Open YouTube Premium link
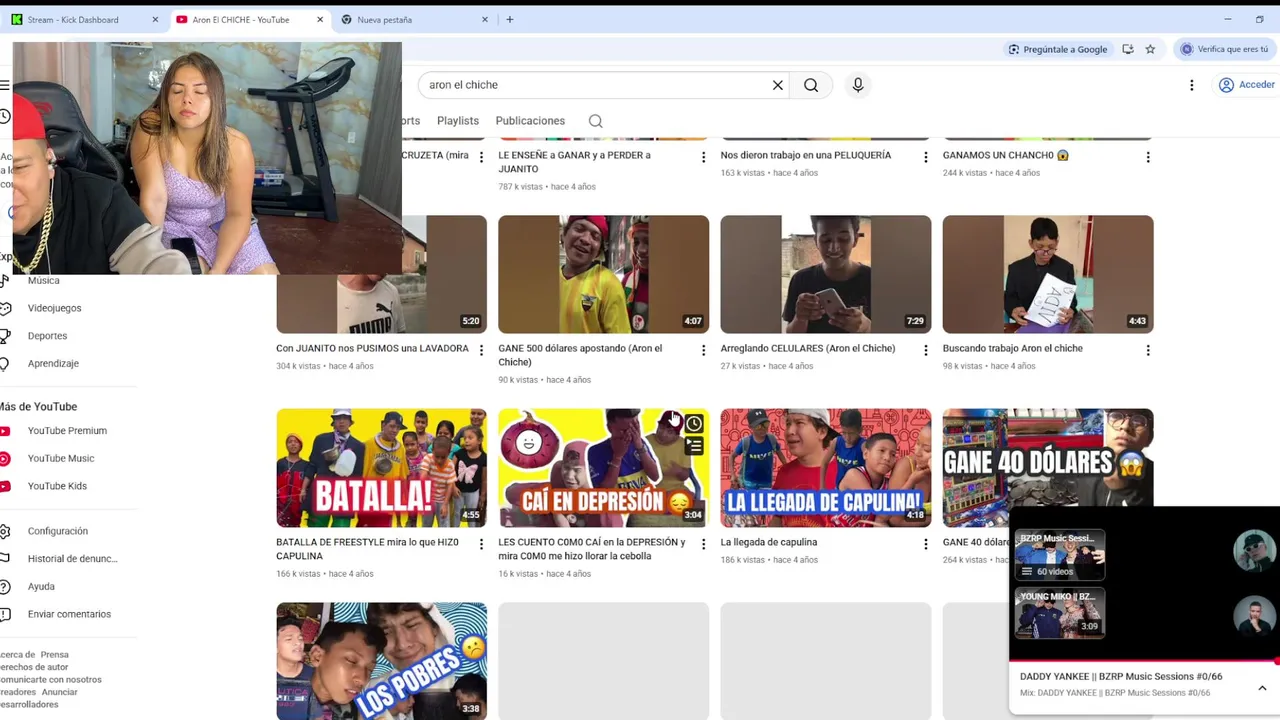 point(67,431)
